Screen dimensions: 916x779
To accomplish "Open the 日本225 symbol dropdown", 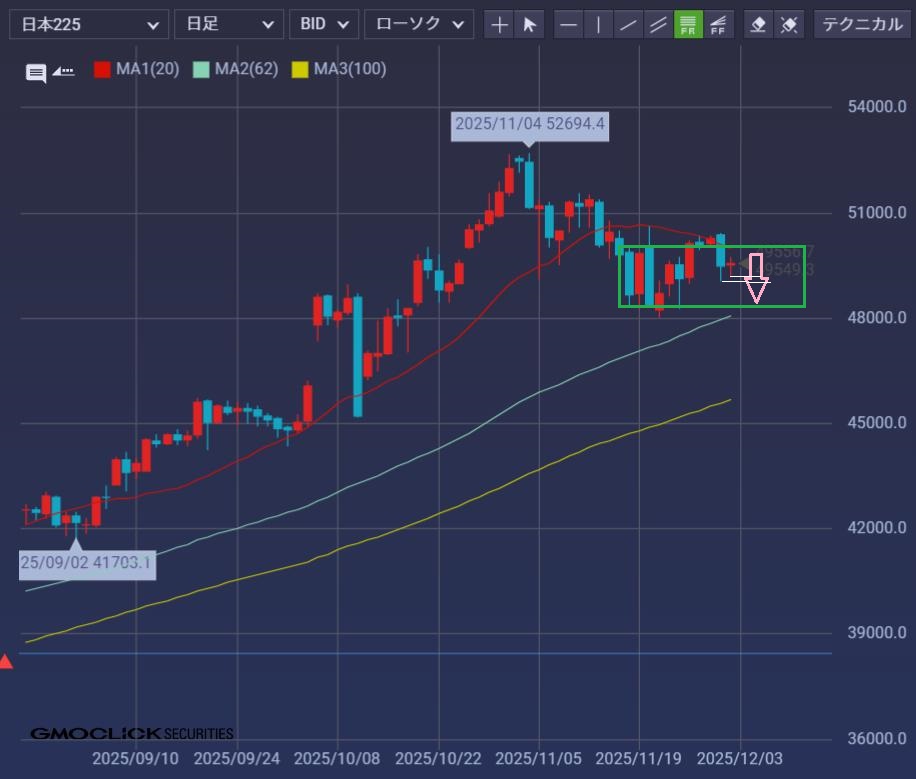I will [x=88, y=24].
